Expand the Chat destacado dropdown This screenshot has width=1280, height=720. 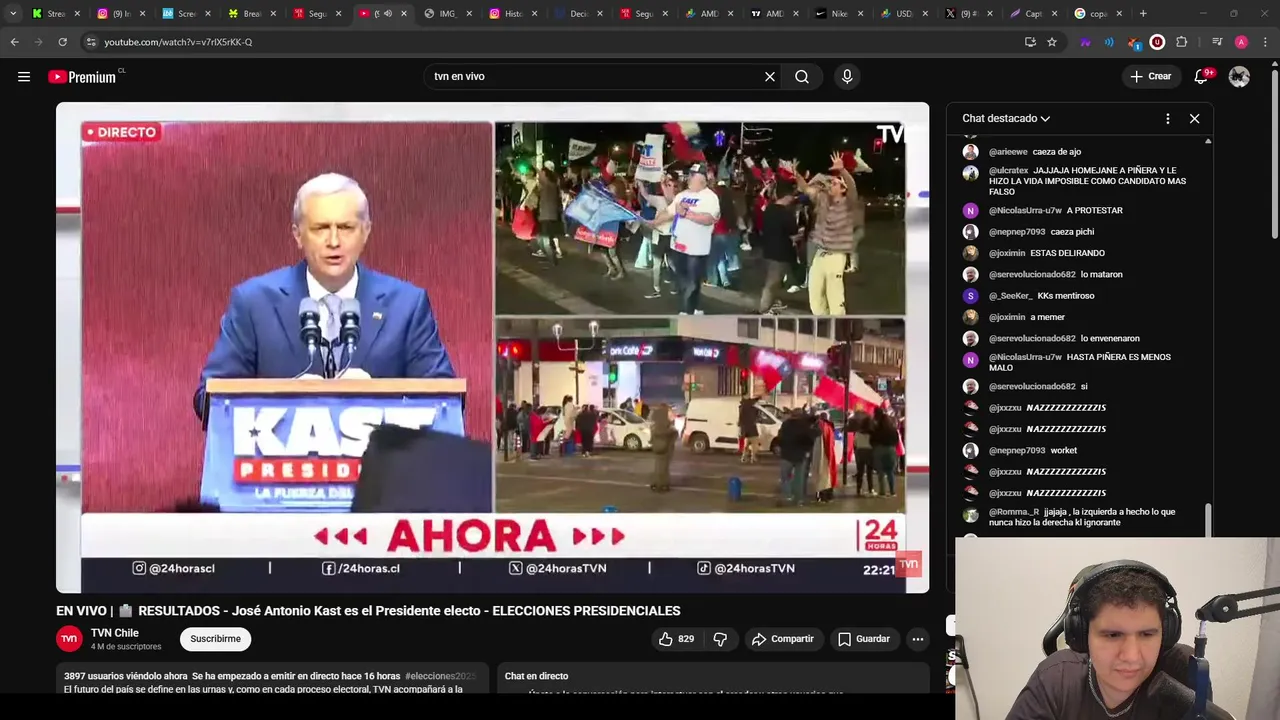tap(1006, 118)
